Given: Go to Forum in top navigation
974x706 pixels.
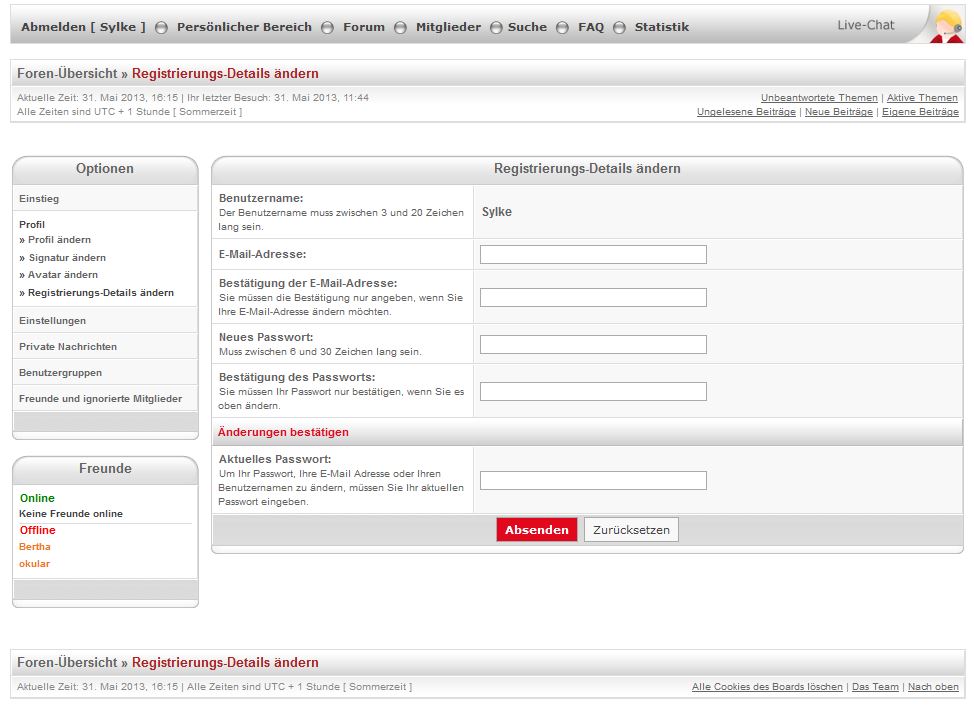Looking at the screenshot, I should [363, 27].
